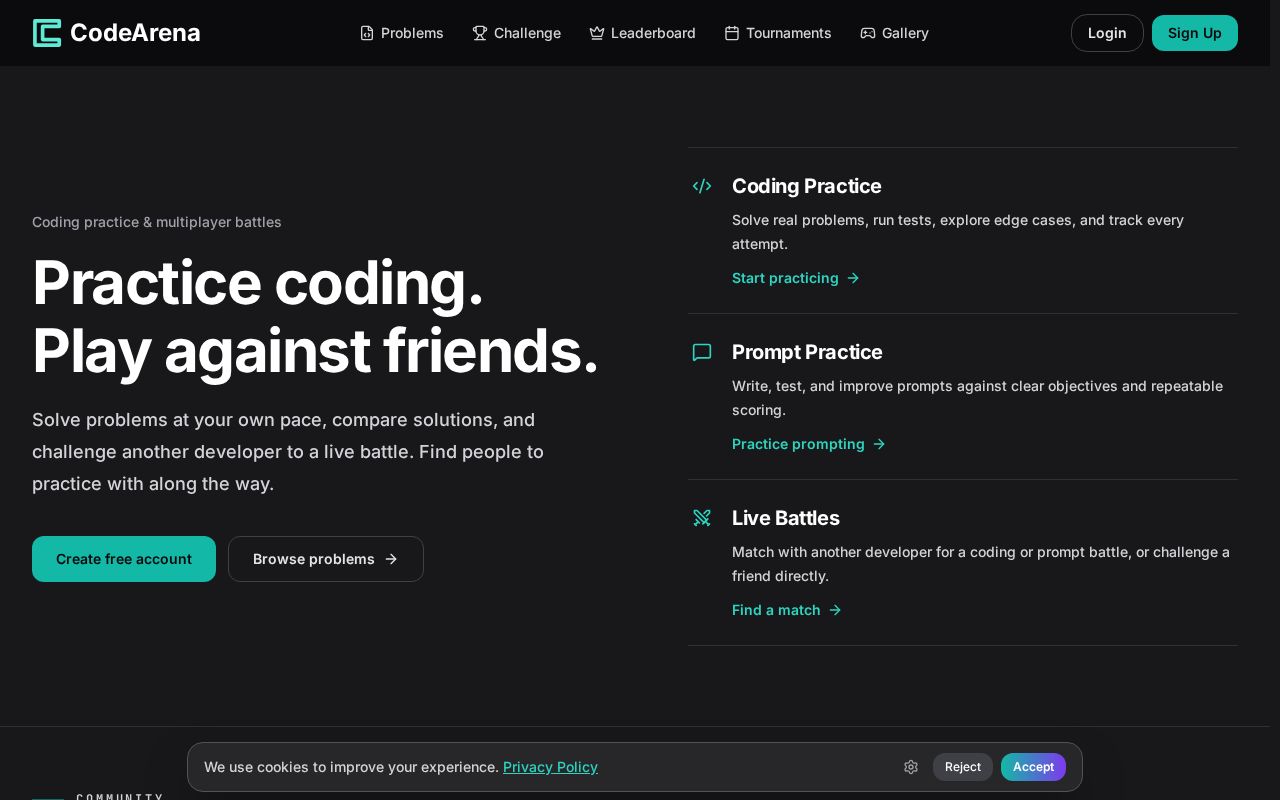The width and height of the screenshot is (1280, 800).
Task: Click the Prompt Practice heading
Action: [807, 352]
